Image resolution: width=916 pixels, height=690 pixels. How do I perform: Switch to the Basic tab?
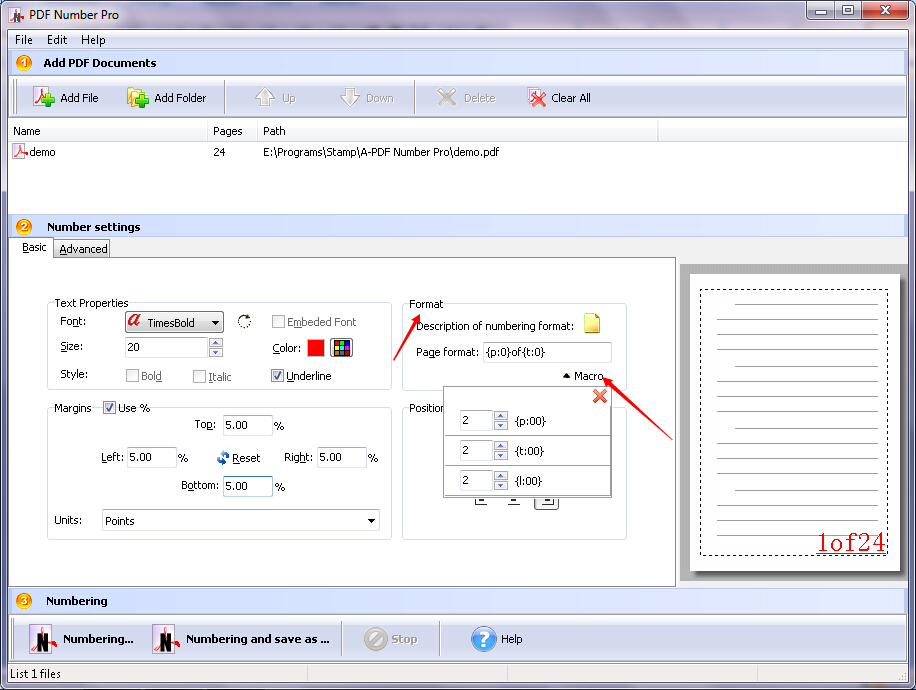[34, 247]
